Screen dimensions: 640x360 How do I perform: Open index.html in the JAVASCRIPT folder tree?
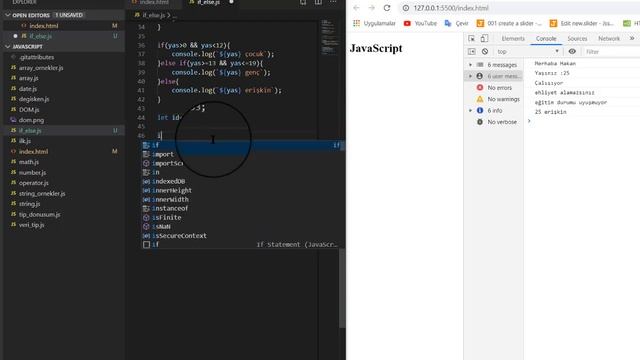pos(33,151)
